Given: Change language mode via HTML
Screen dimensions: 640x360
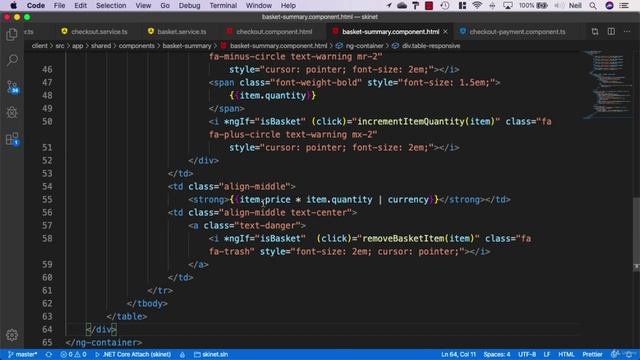Looking at the screenshot, I should (566, 354).
